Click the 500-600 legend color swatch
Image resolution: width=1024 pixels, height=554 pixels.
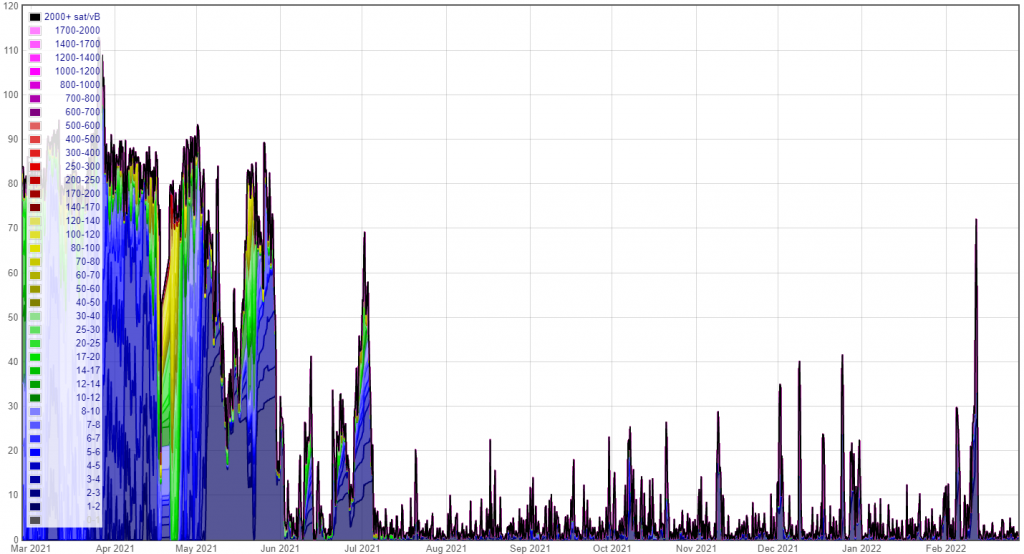35,126
